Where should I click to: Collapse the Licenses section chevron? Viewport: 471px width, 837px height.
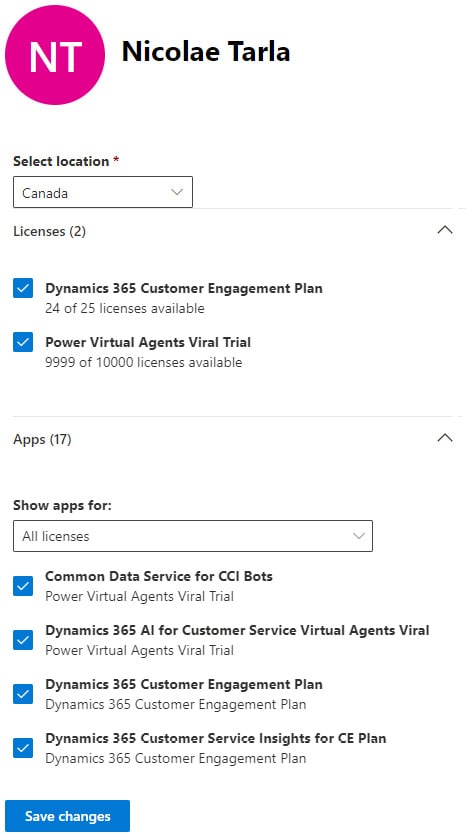[445, 230]
